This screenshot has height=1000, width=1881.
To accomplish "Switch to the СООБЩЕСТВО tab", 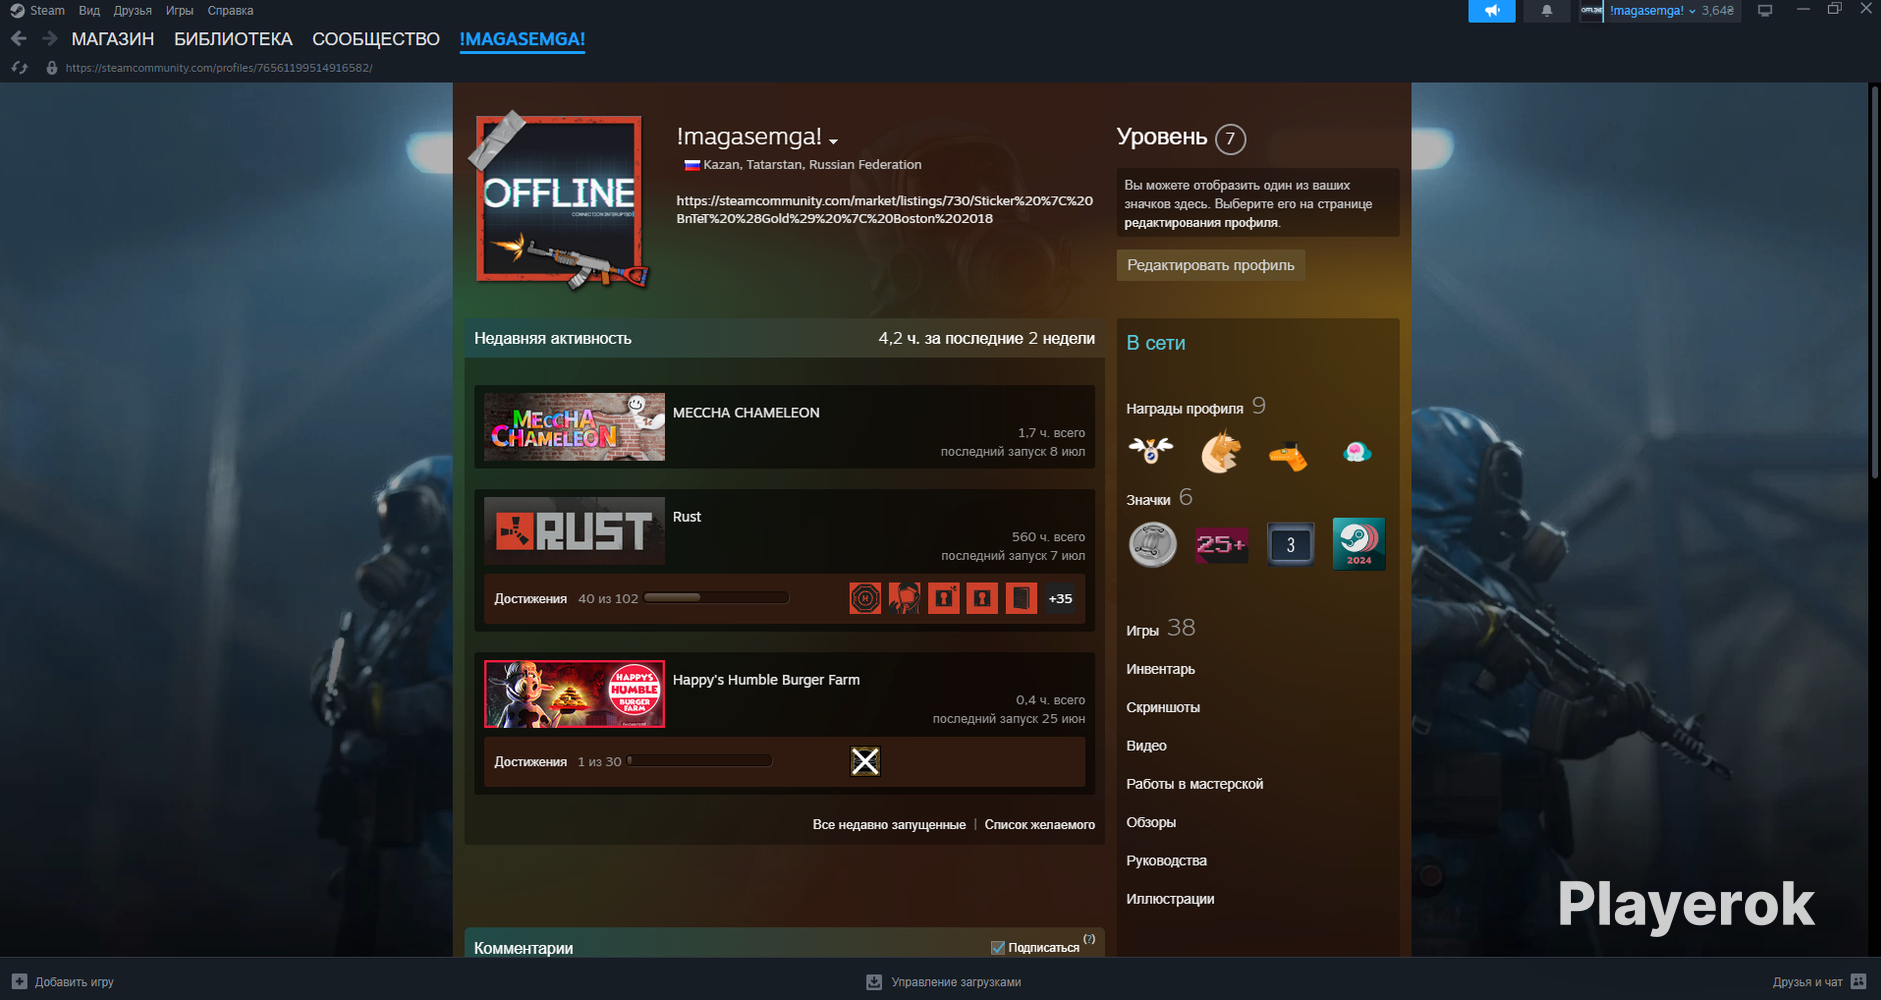I will pyautogui.click(x=376, y=39).
